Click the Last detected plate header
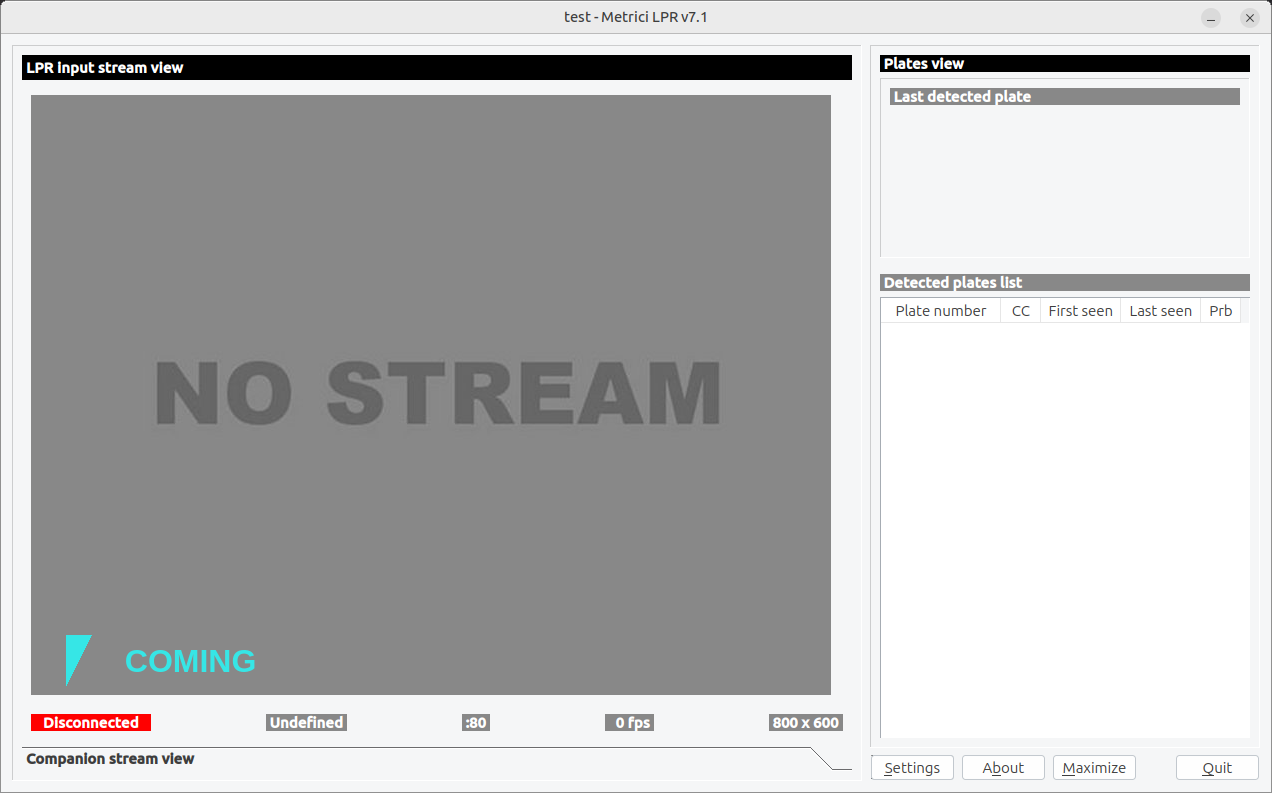This screenshot has height=793, width=1272. coord(1065,97)
